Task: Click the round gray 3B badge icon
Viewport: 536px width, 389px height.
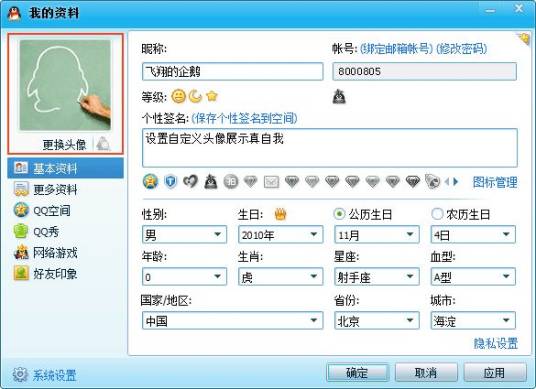Action: pyautogui.click(x=231, y=181)
